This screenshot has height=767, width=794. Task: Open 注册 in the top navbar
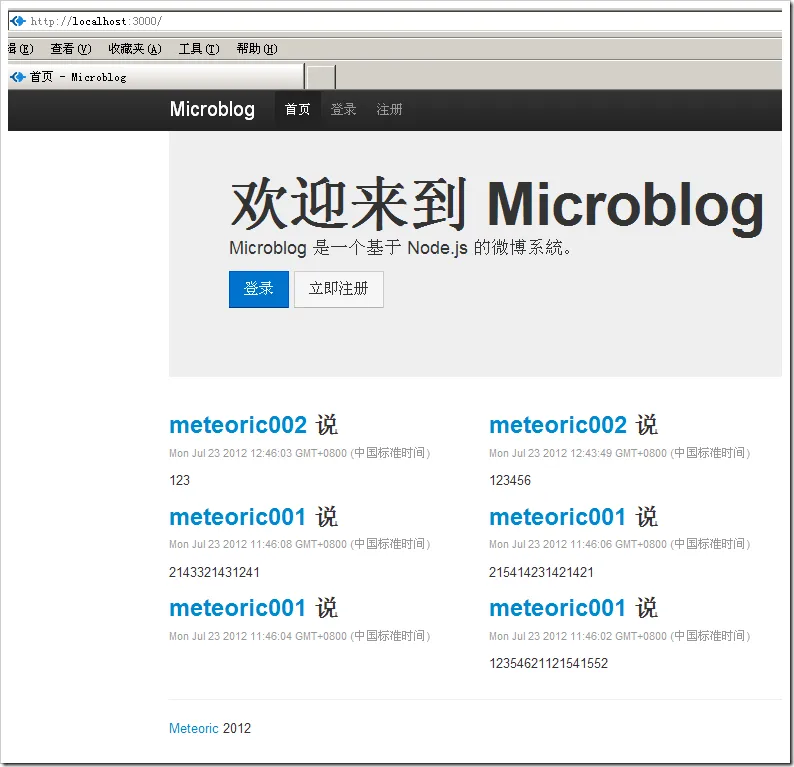[x=389, y=109]
